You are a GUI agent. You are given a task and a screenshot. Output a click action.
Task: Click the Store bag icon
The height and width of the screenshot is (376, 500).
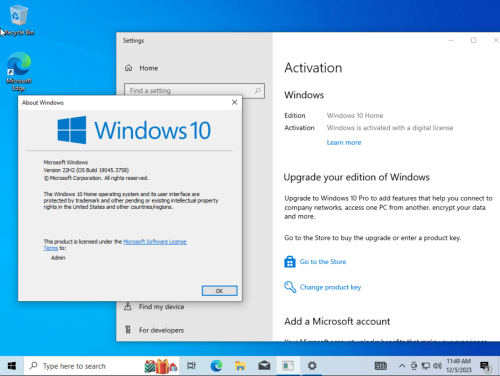[290, 262]
